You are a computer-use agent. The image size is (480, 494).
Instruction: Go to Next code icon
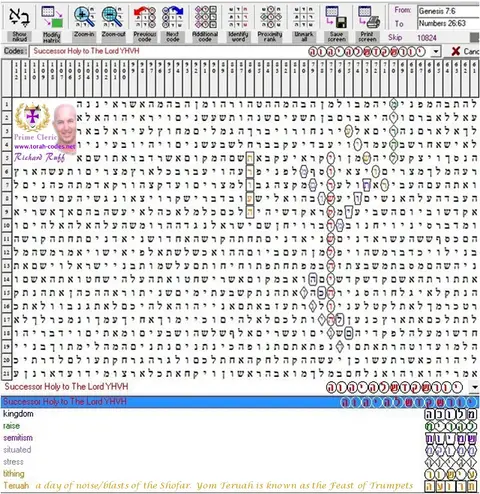coord(173,17)
